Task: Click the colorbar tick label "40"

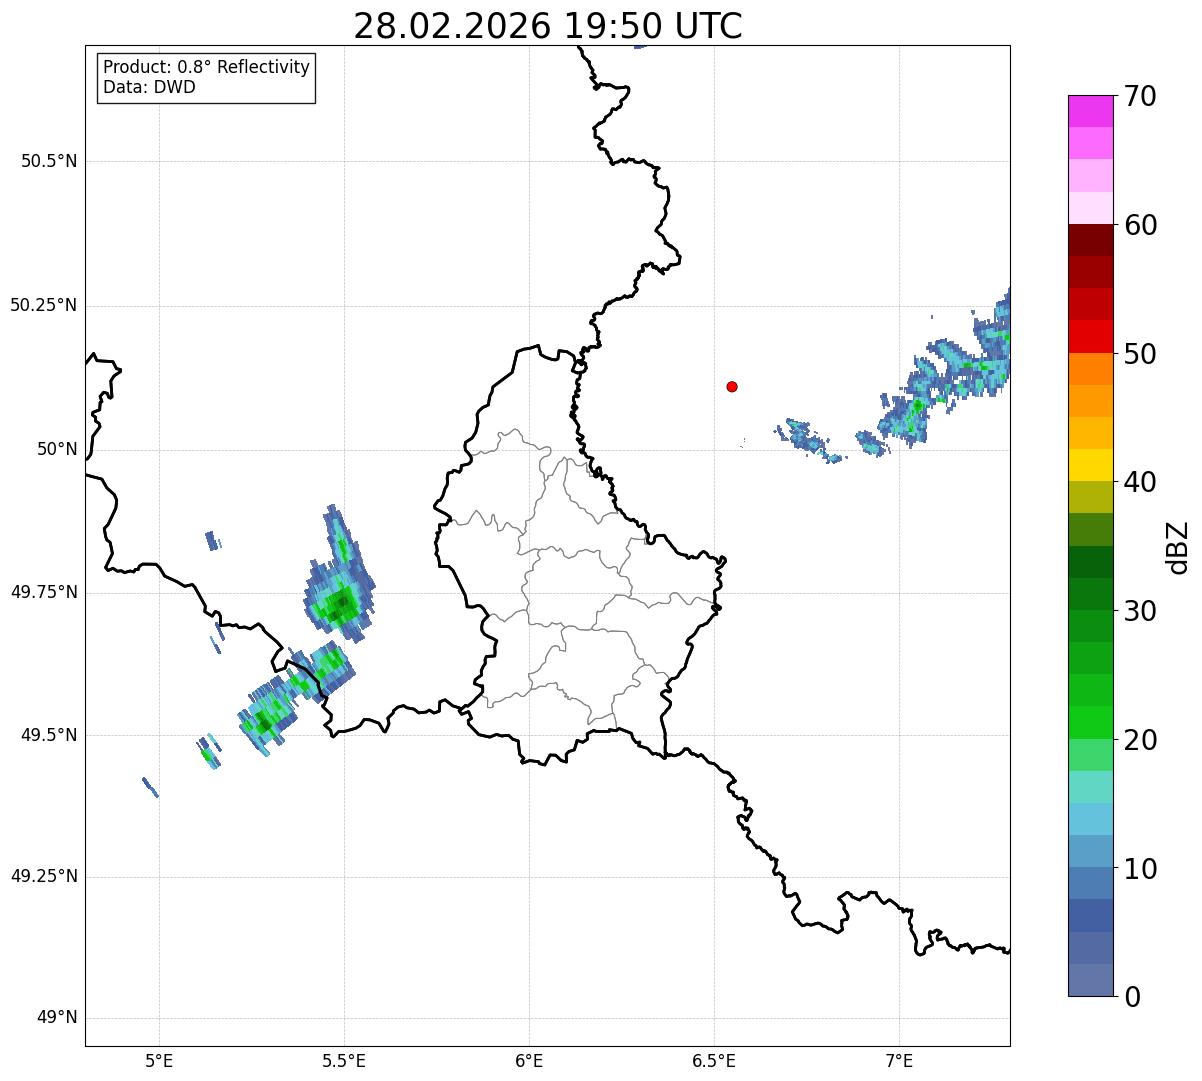Action: pos(1140,482)
